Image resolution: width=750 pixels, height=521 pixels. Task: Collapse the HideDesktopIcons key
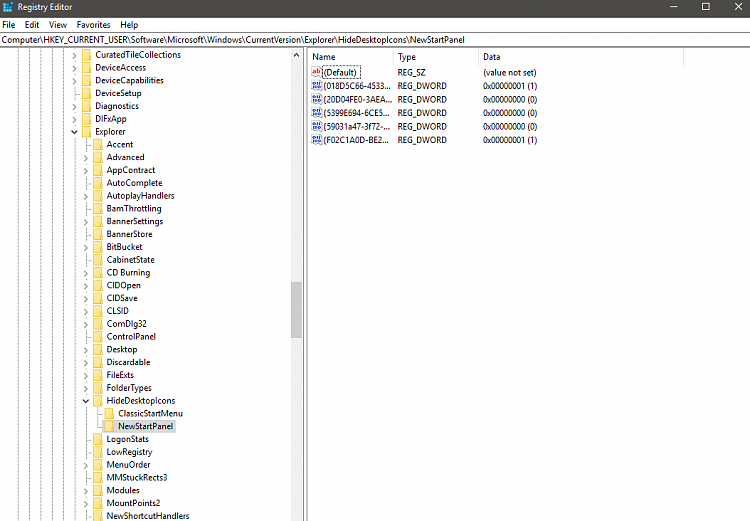(86, 401)
